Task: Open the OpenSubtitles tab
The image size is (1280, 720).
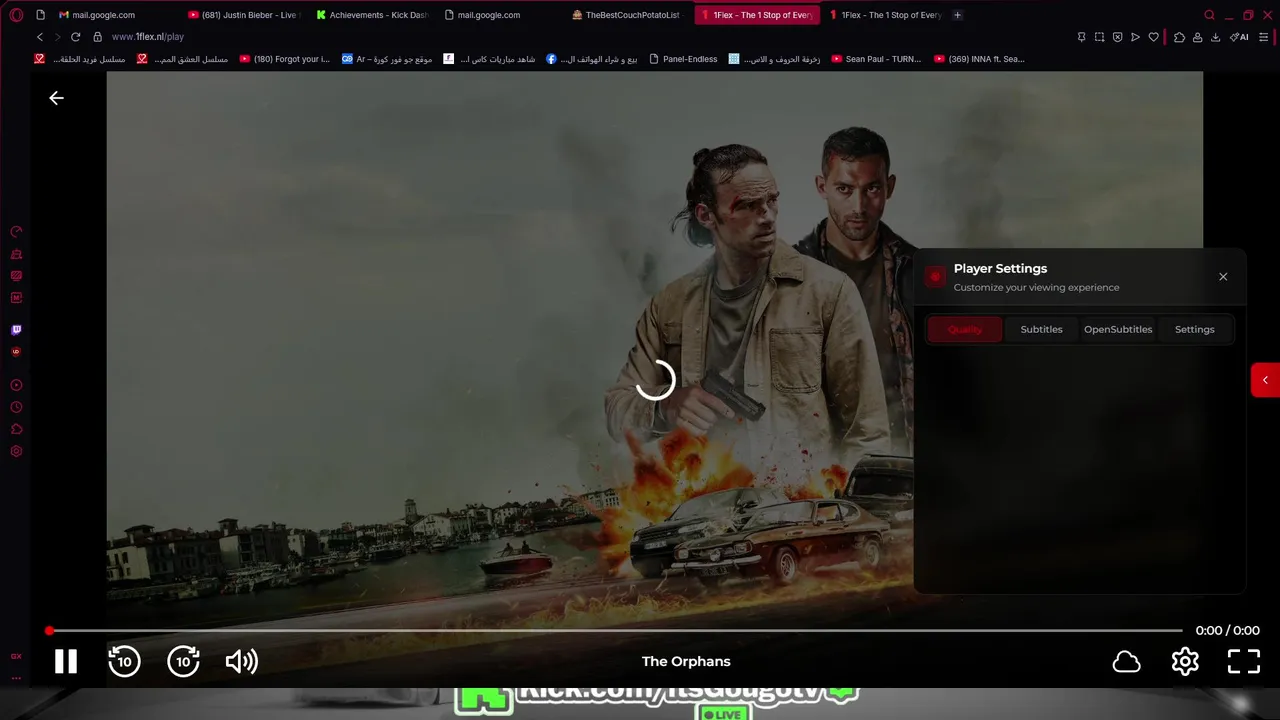Action: point(1118,329)
